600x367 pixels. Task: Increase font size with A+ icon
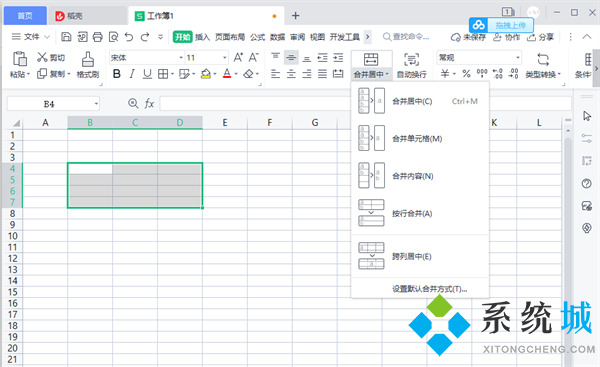click(x=238, y=57)
